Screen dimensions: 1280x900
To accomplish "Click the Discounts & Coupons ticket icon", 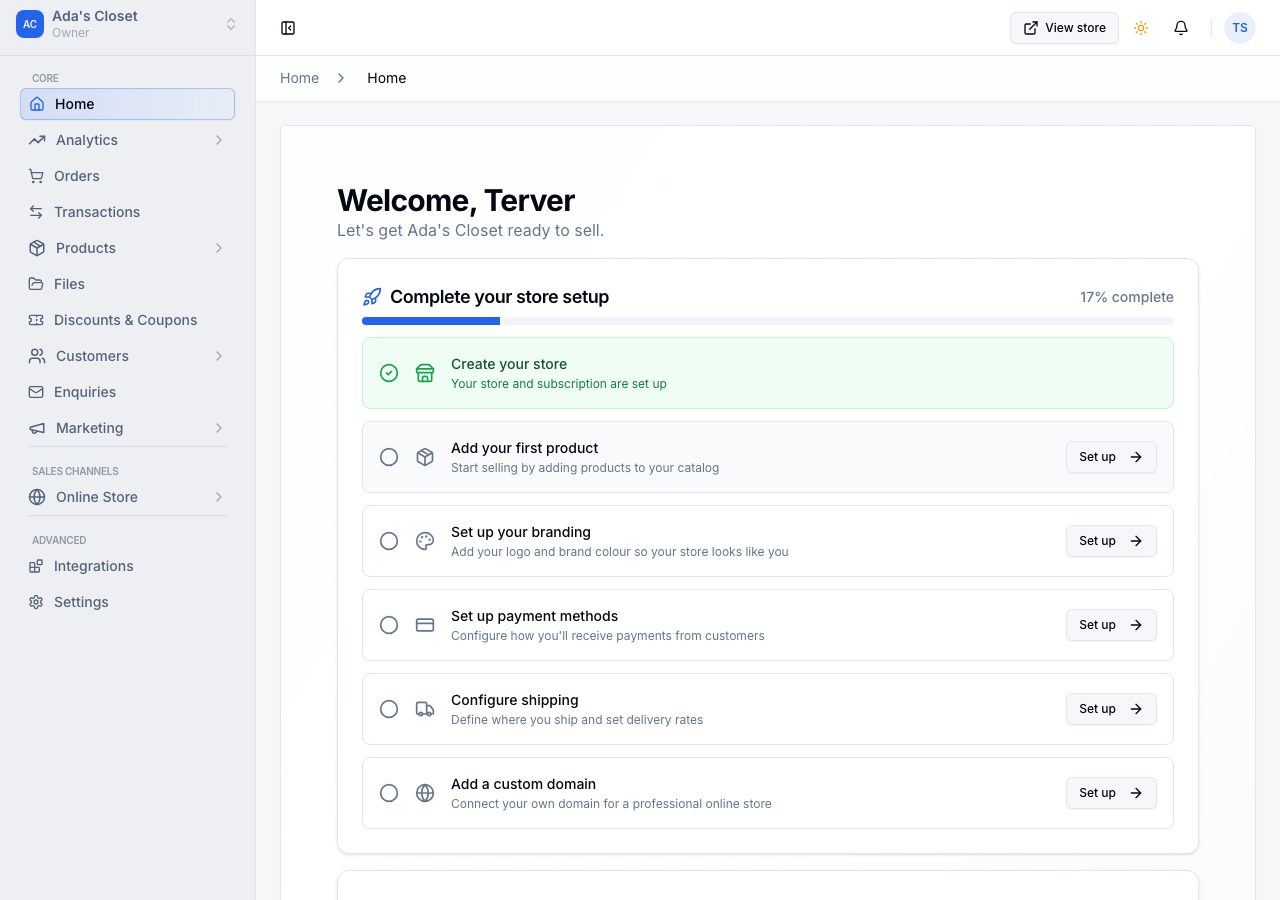I will pos(36,320).
